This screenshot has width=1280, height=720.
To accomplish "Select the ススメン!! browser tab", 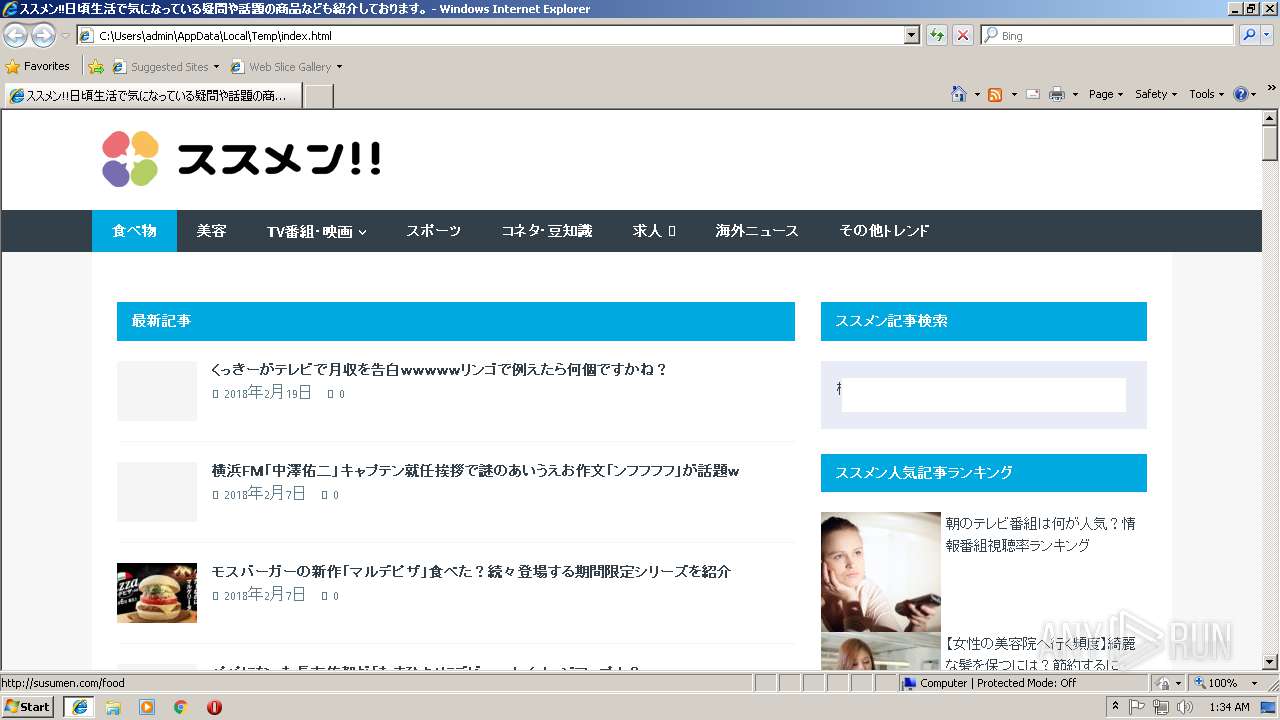I will (153, 96).
